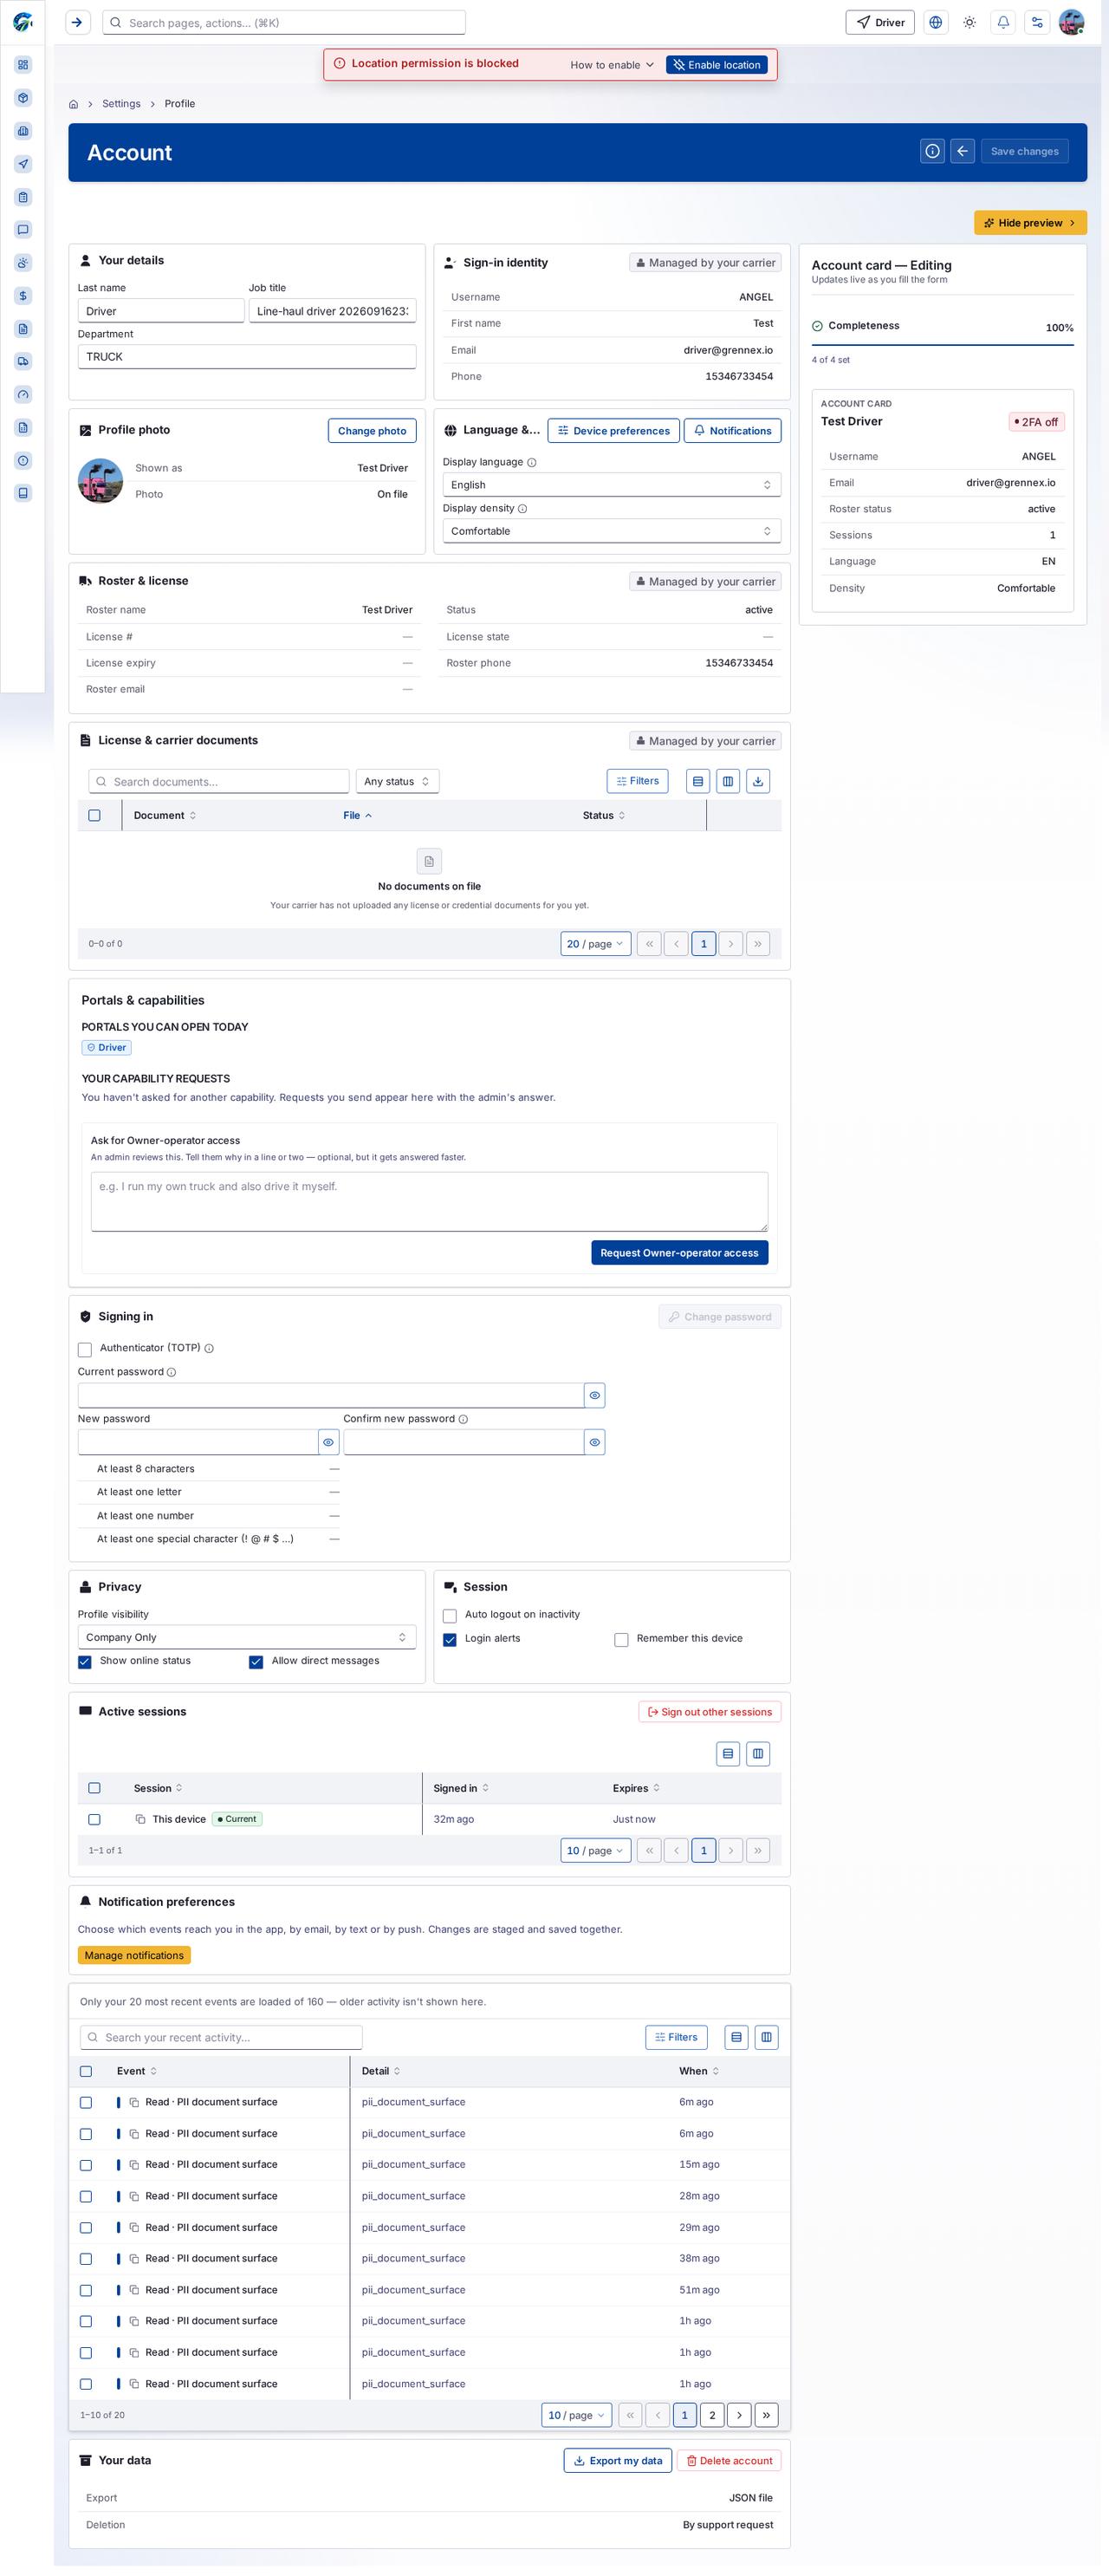Click the info icon in Account header

click(x=932, y=151)
